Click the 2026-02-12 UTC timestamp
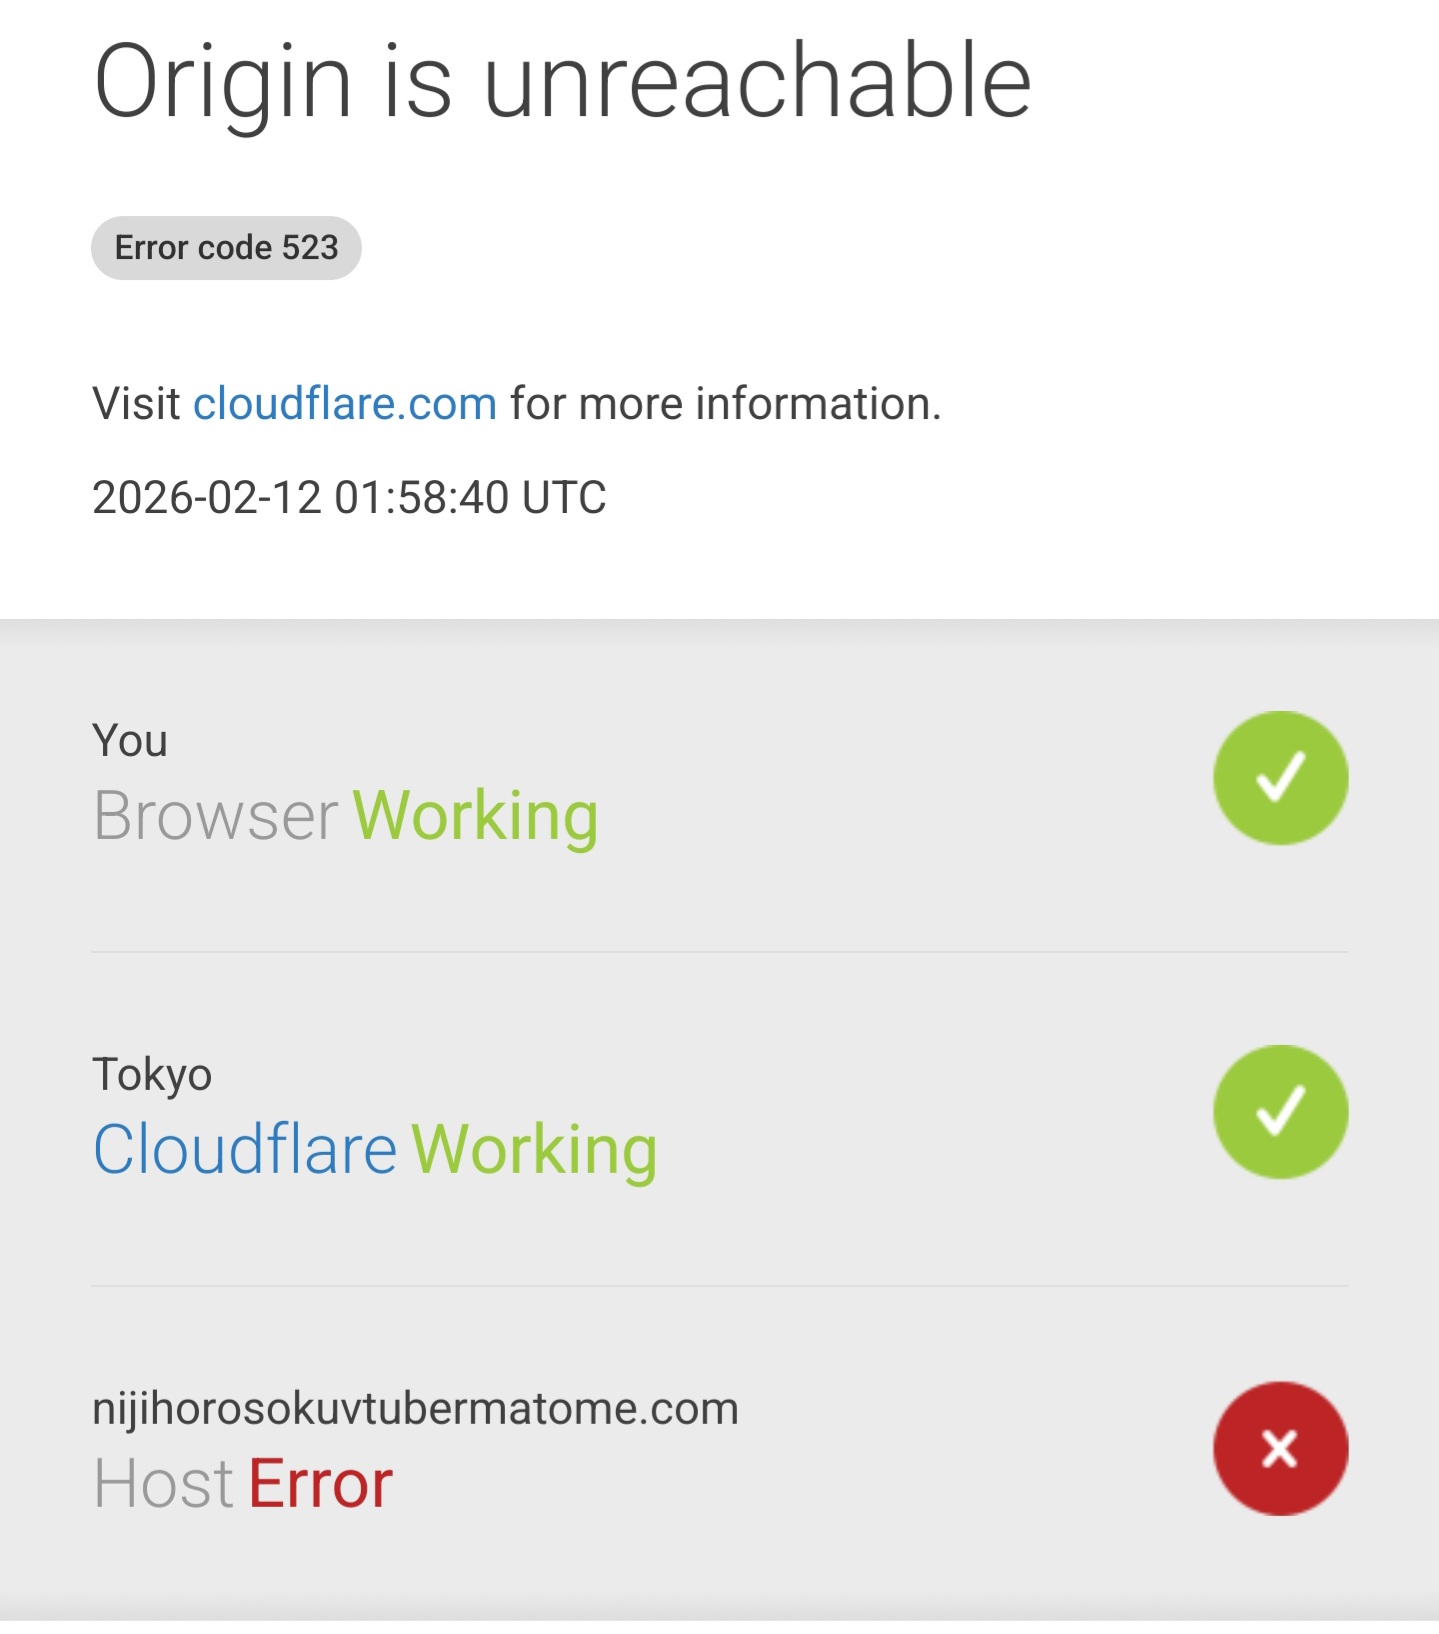Viewport: 1439px width, 1634px height. tap(349, 497)
